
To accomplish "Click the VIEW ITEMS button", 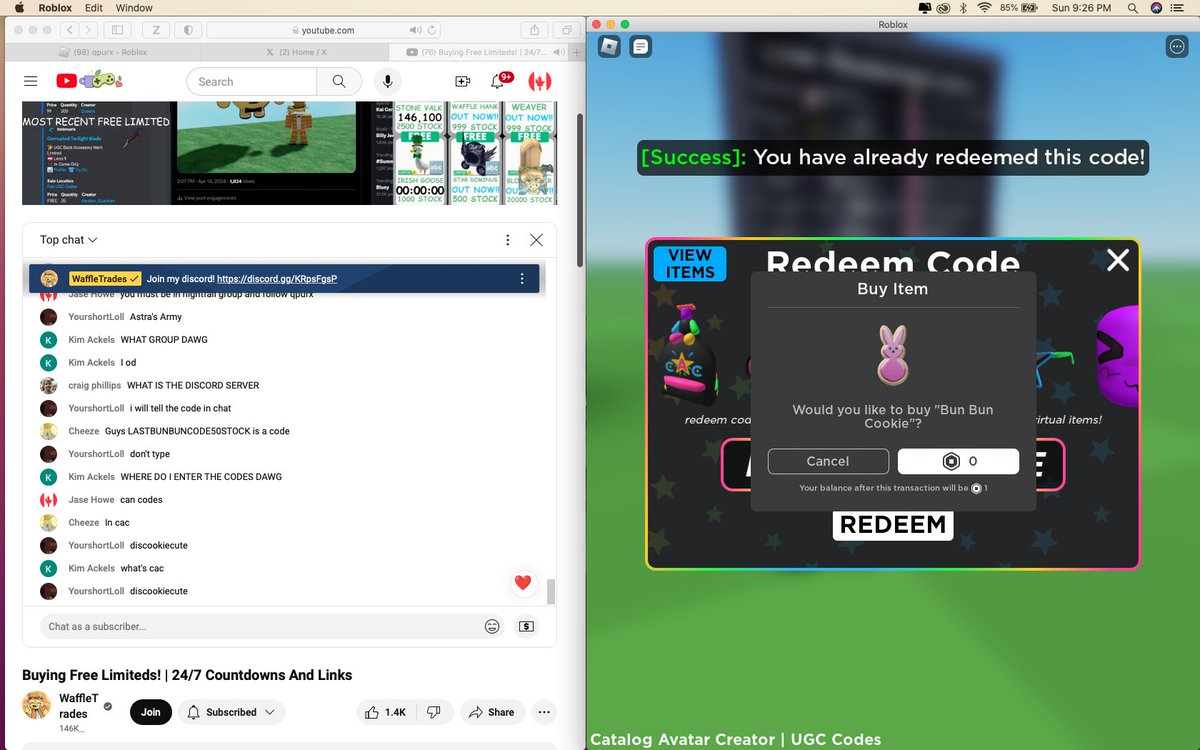I will [x=690, y=263].
